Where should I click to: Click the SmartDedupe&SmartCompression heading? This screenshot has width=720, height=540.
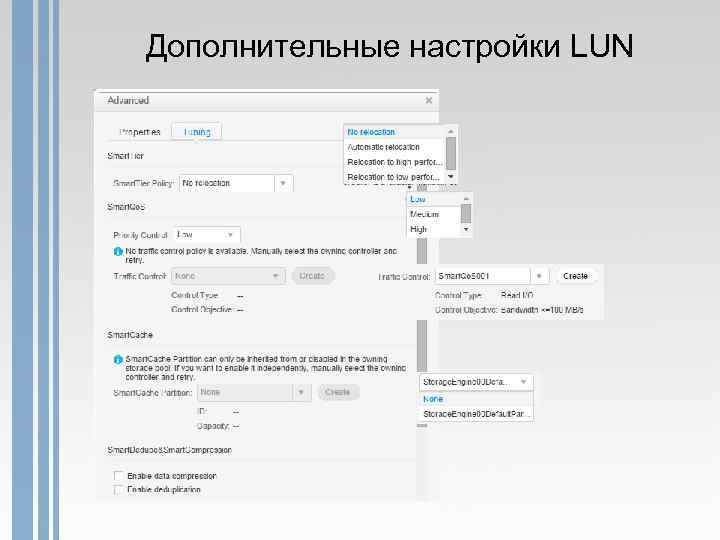[x=169, y=450]
